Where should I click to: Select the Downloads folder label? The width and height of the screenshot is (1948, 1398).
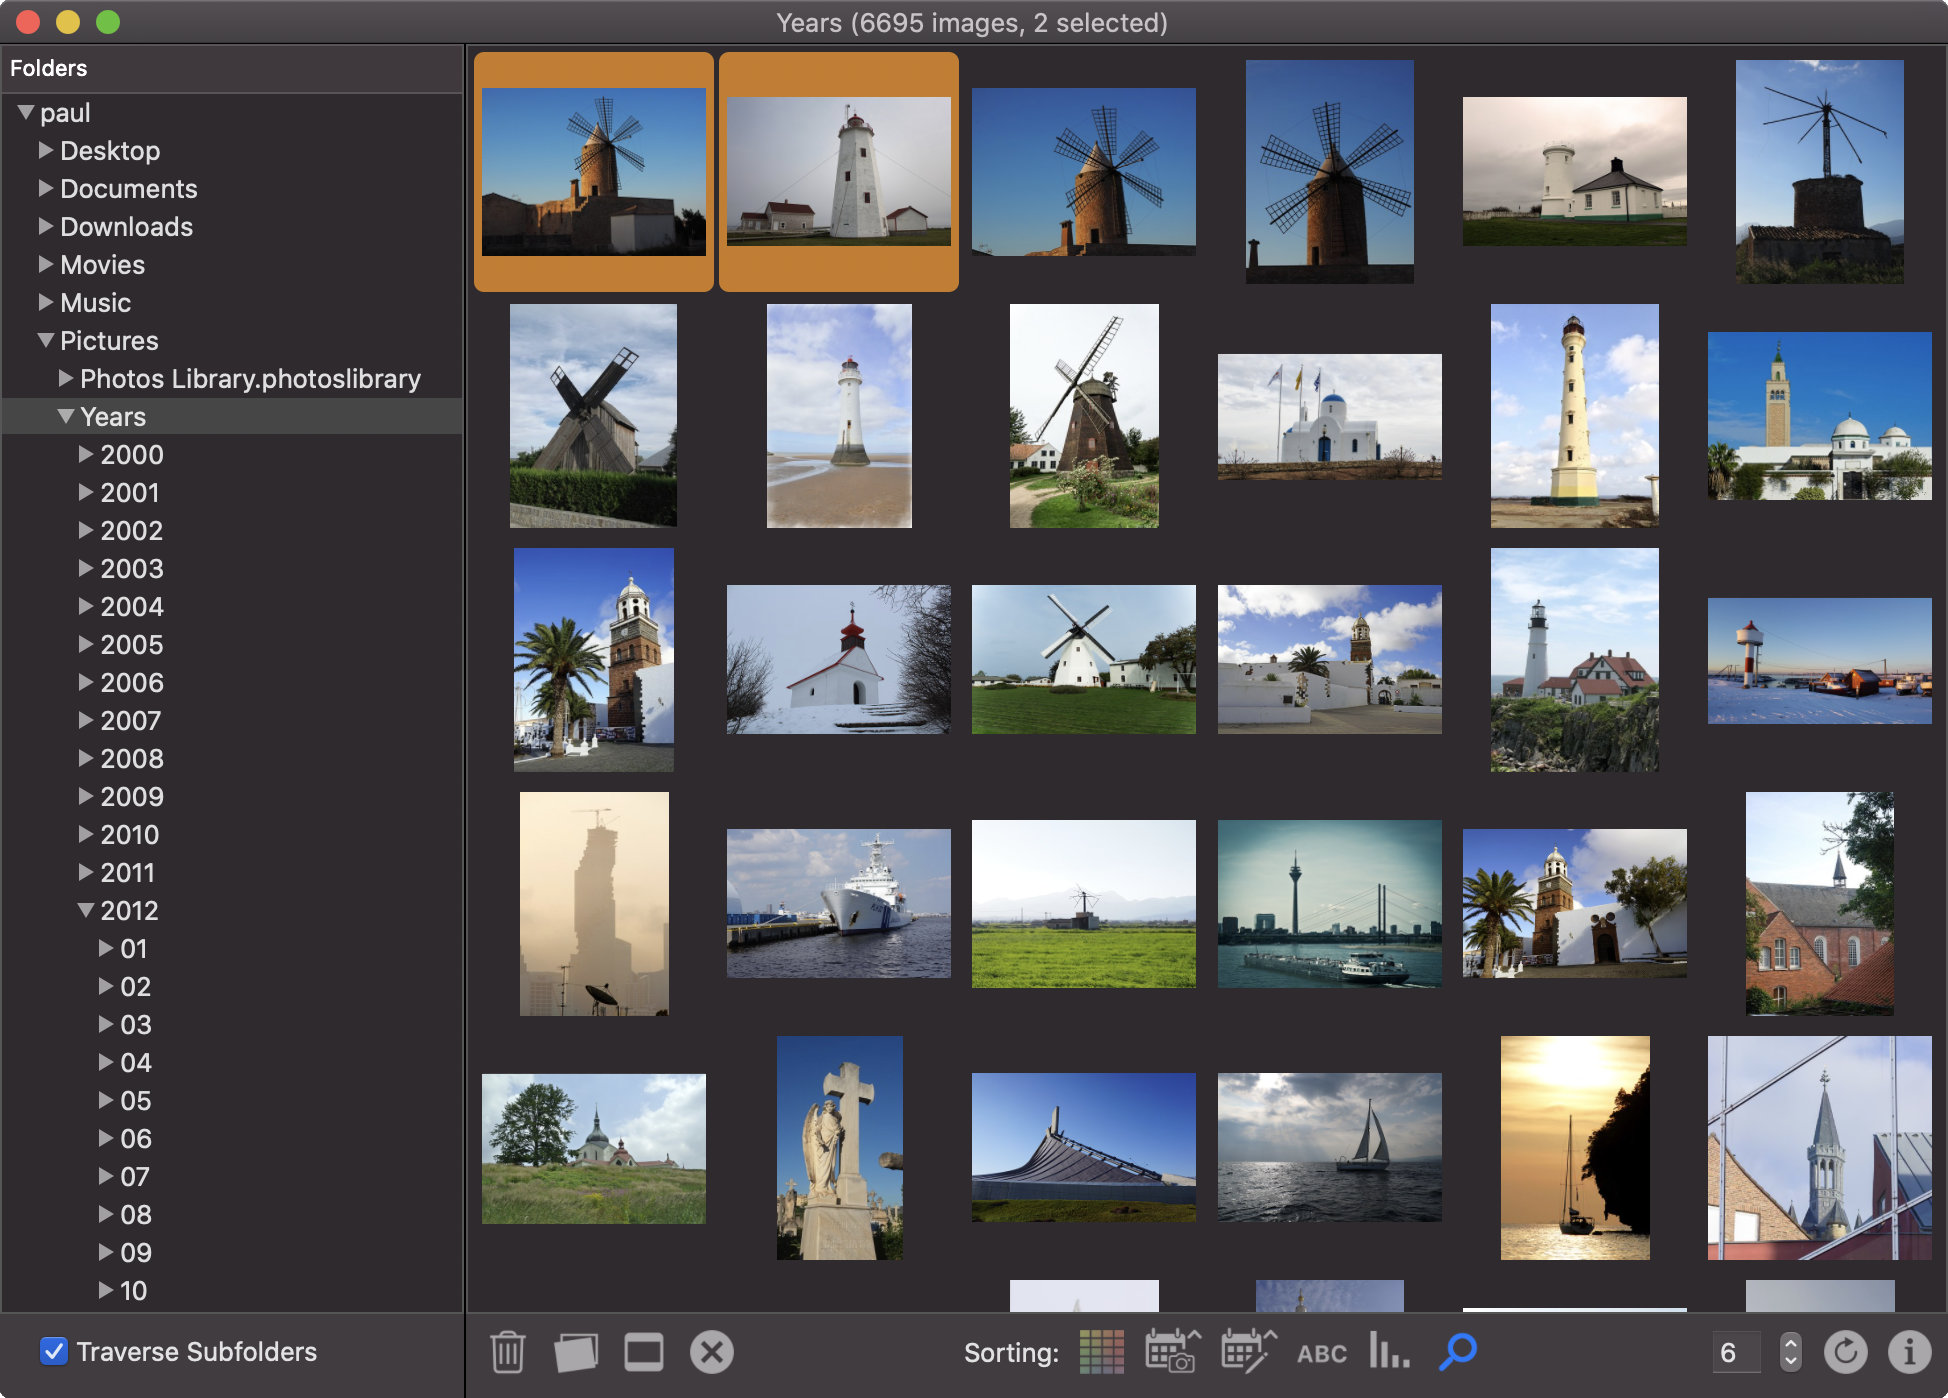126,227
